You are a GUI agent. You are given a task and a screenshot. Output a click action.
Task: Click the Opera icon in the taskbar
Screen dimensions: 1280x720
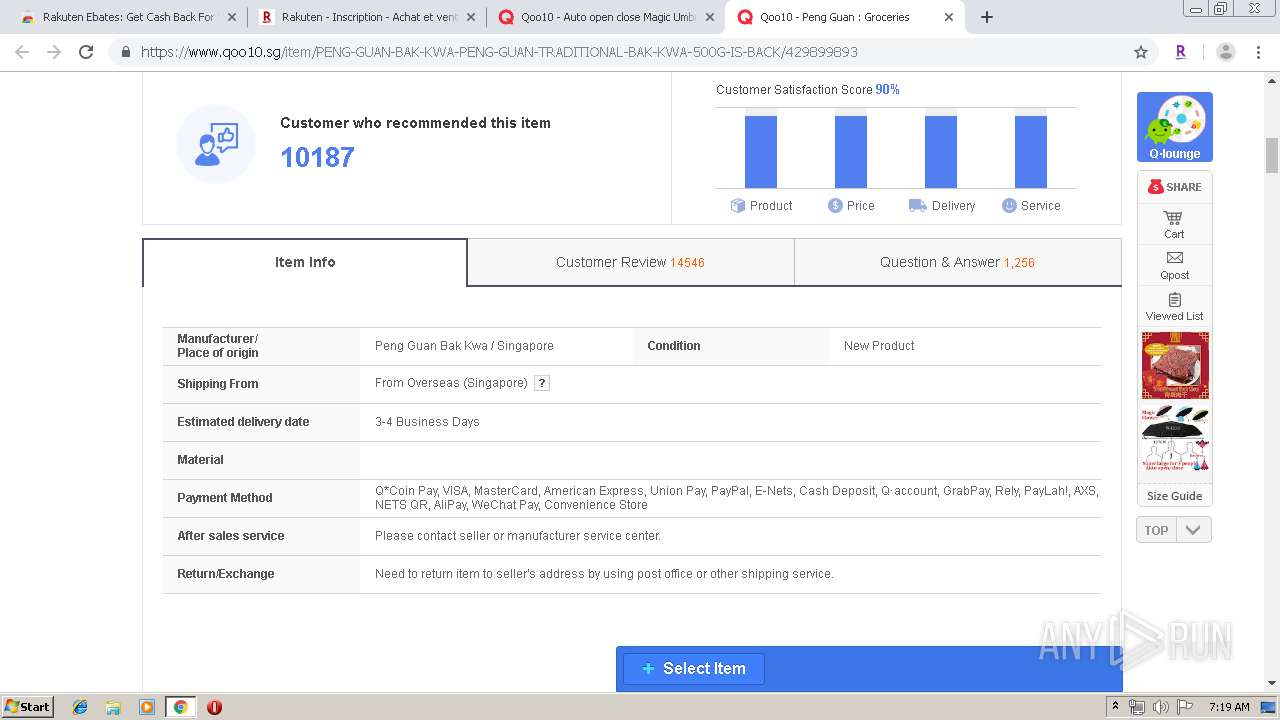[214, 707]
